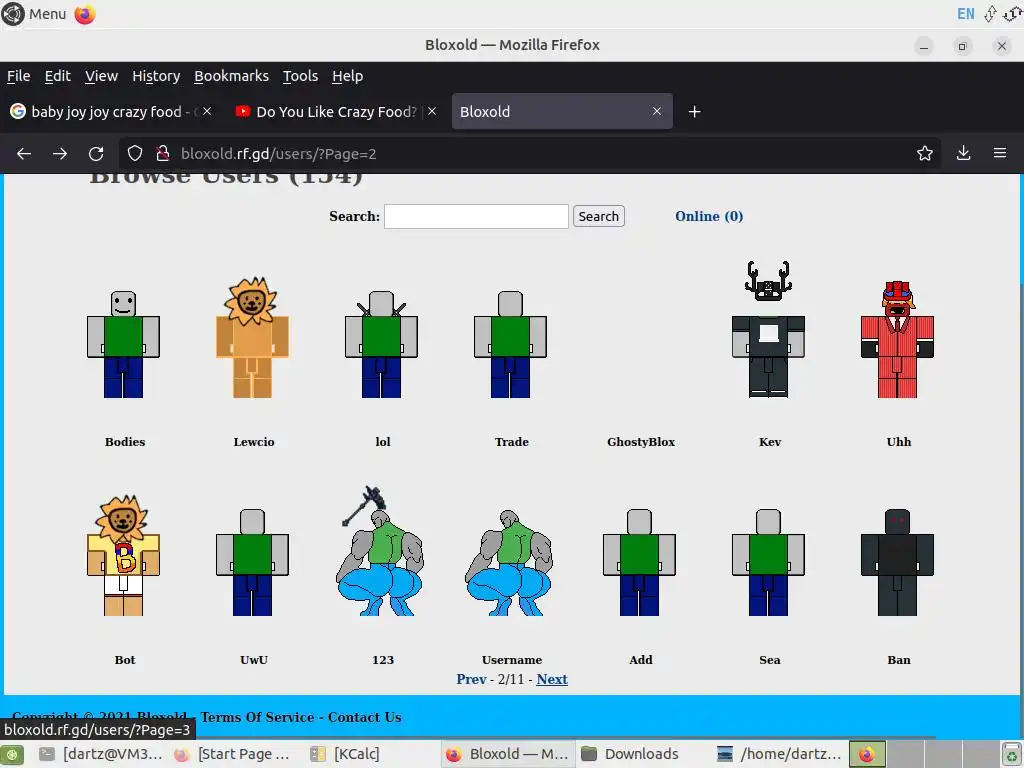Click the address bar URL
1024x768 pixels.
279,153
